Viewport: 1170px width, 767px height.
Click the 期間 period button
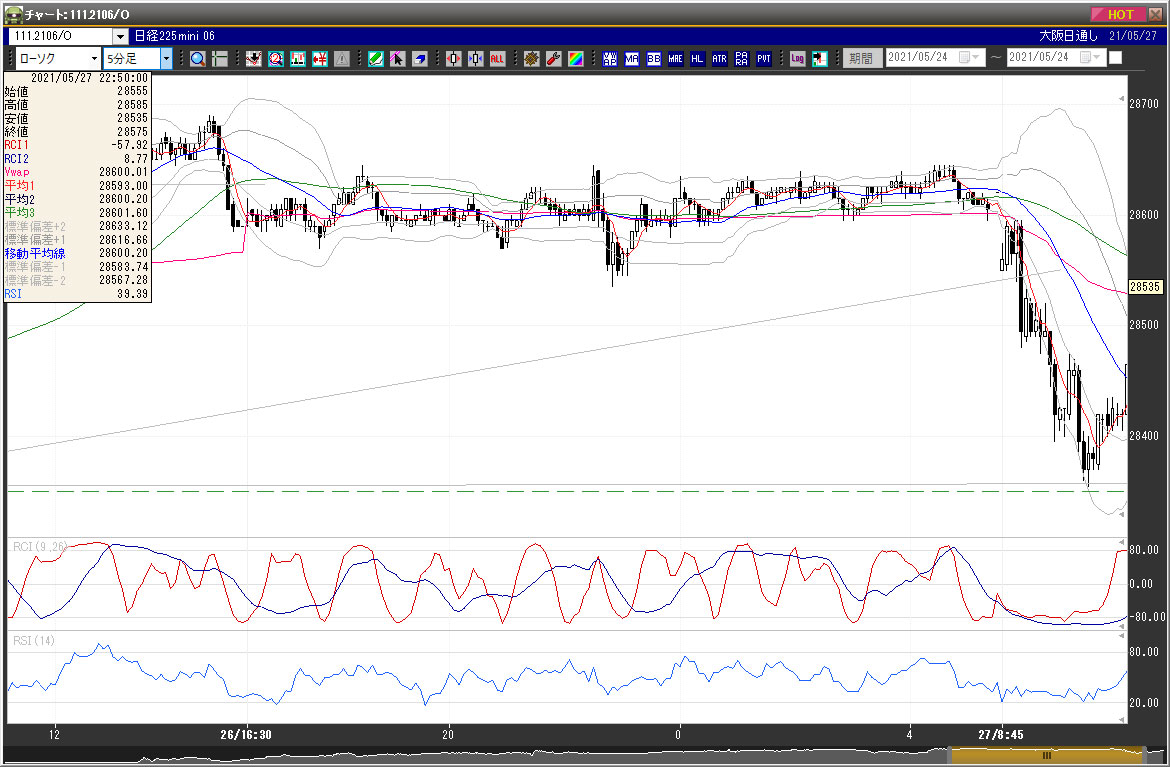tap(860, 58)
